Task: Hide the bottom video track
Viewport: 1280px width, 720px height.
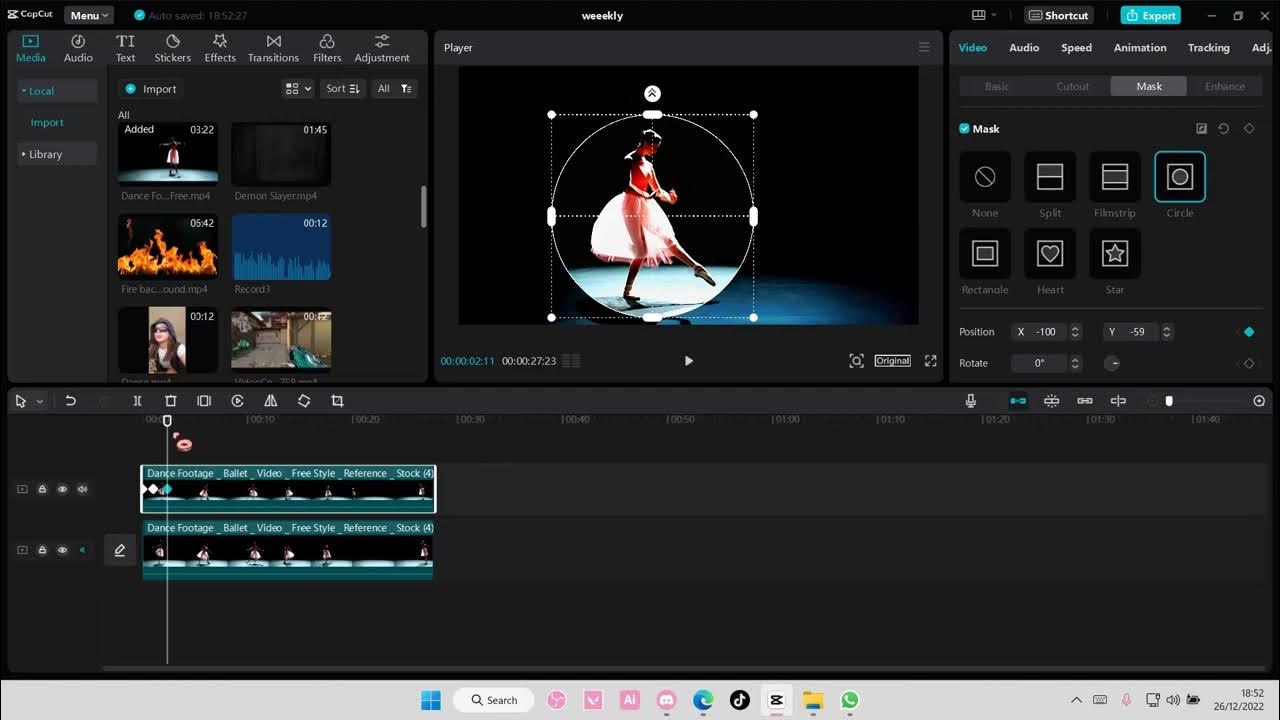Action: (62, 550)
